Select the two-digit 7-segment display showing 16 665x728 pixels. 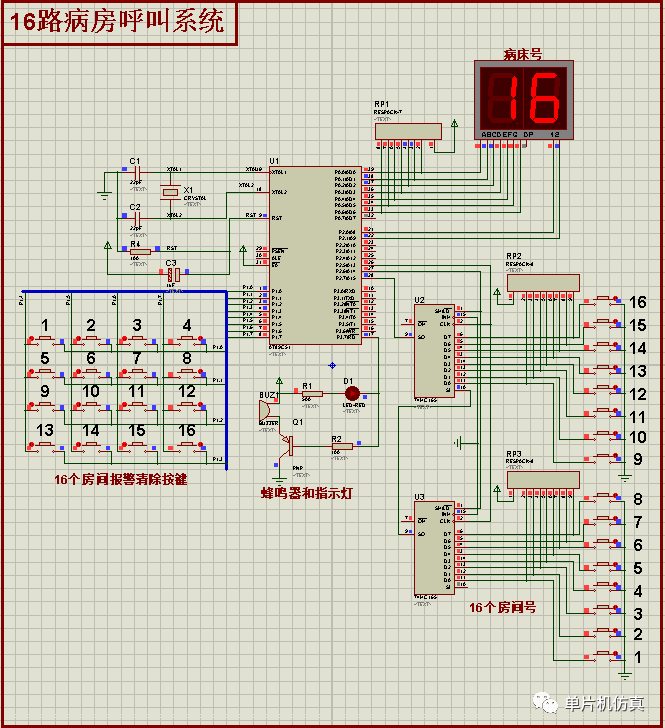[524, 100]
